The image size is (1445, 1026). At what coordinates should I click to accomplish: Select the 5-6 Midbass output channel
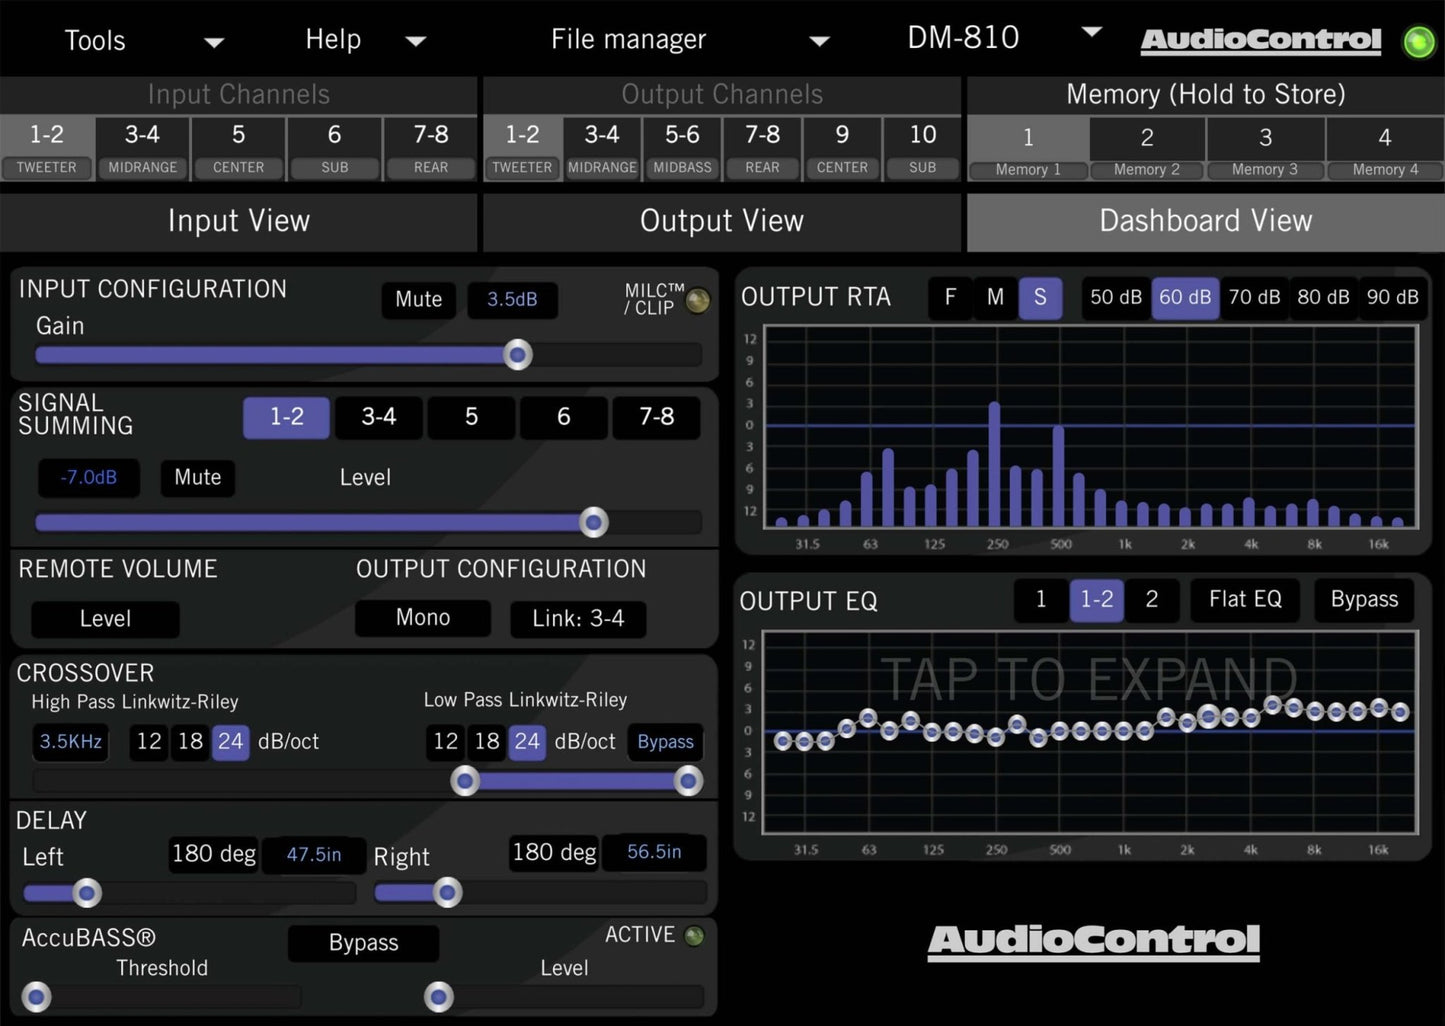(x=682, y=147)
